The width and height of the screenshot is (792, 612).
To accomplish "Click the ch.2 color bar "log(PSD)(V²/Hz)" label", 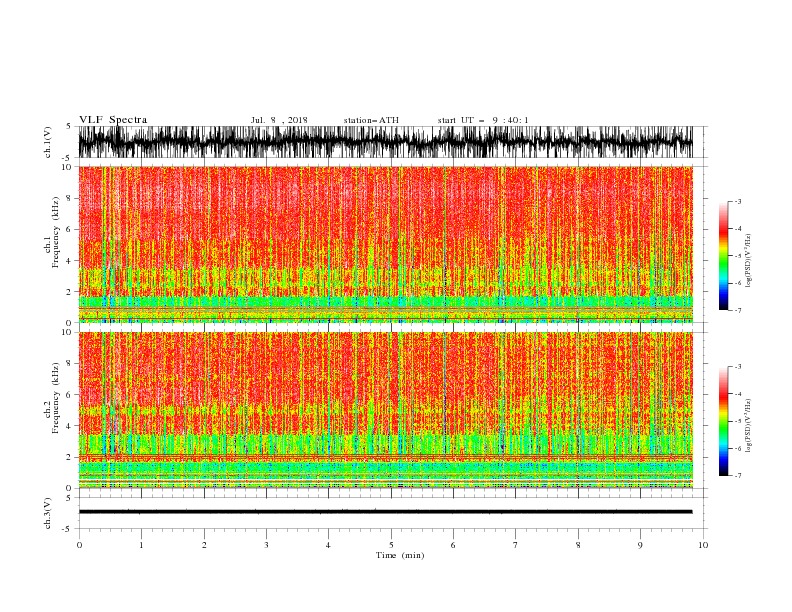I will pyautogui.click(x=749, y=426).
